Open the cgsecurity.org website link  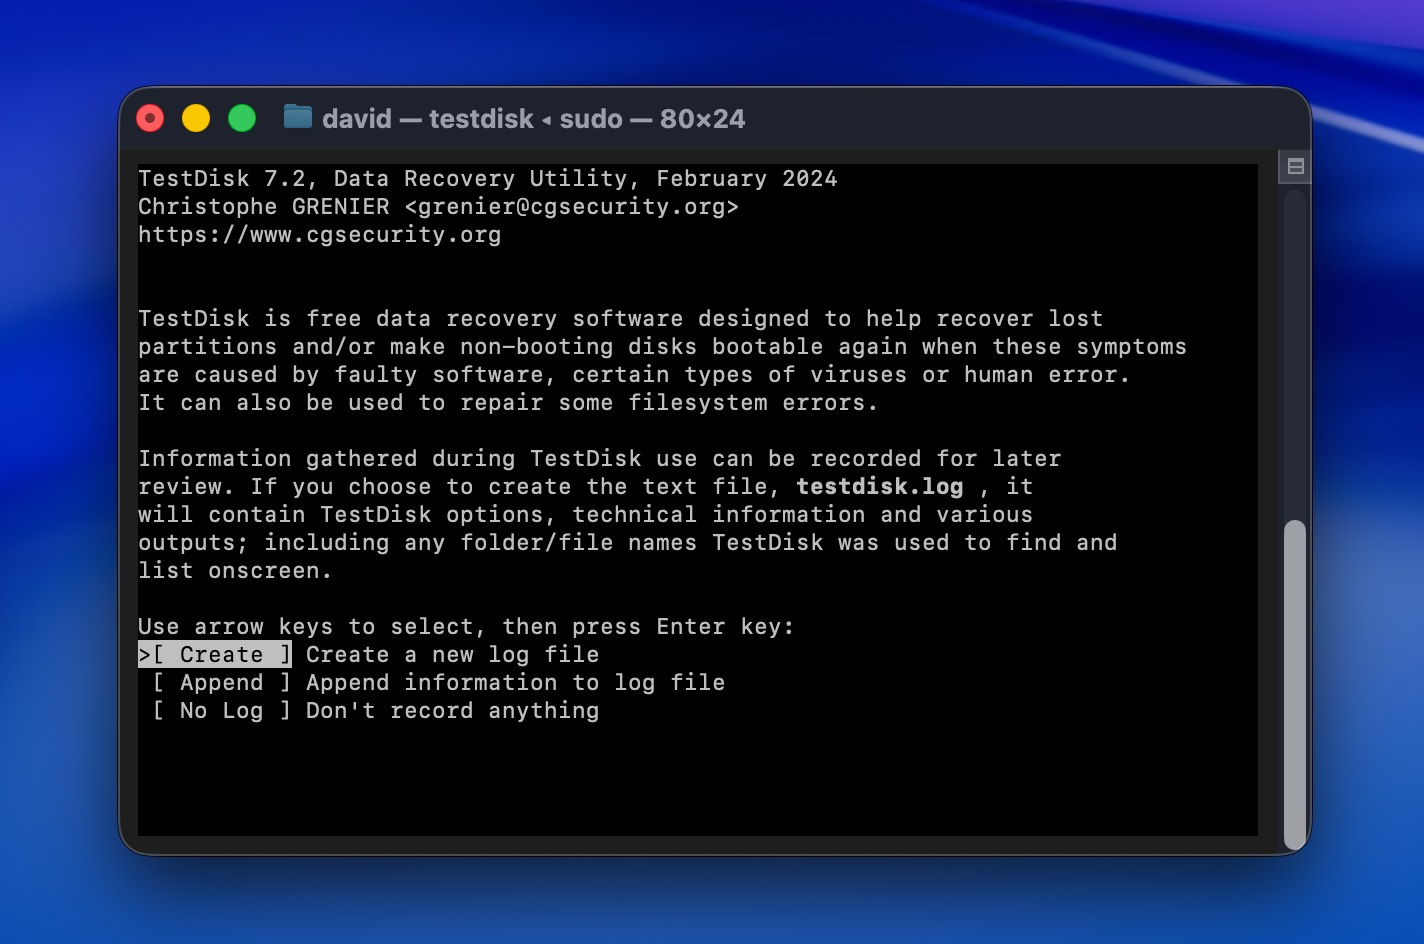coord(320,234)
